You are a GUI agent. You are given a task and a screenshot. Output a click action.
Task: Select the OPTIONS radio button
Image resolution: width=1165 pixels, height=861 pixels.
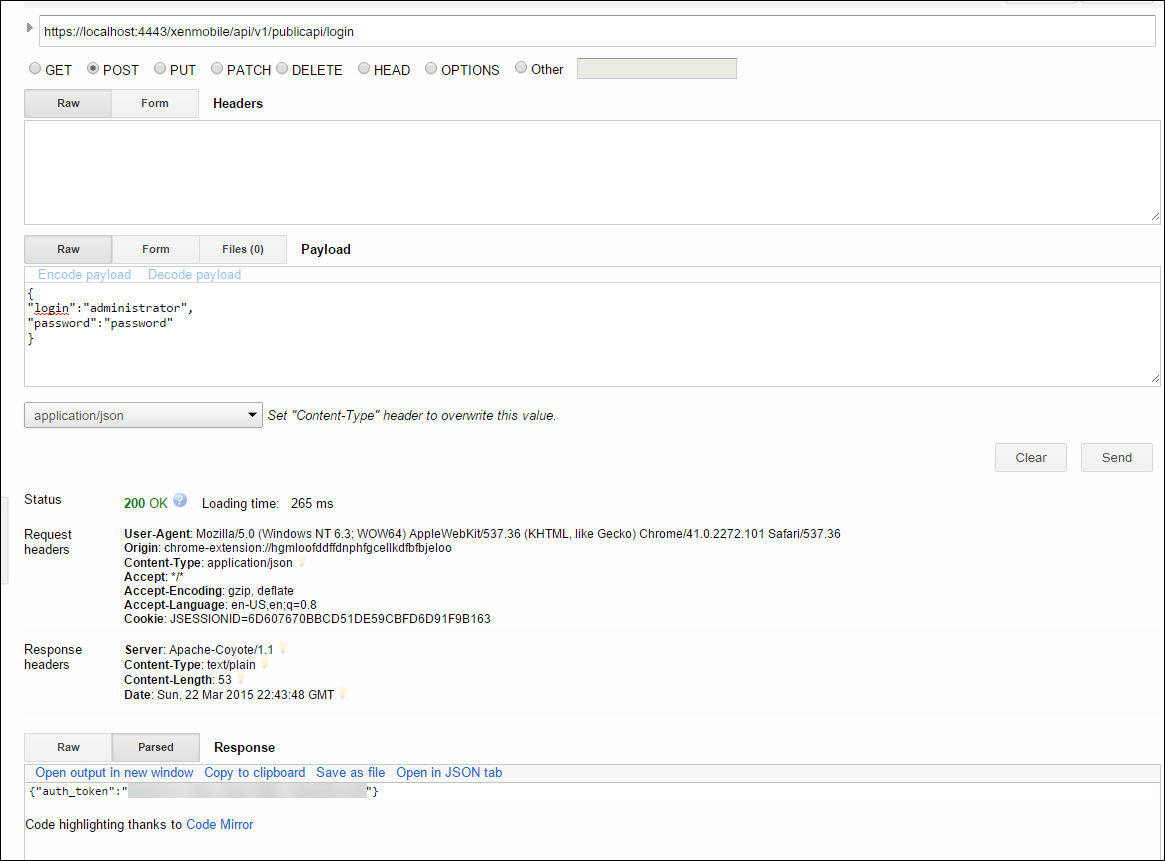(x=431, y=70)
